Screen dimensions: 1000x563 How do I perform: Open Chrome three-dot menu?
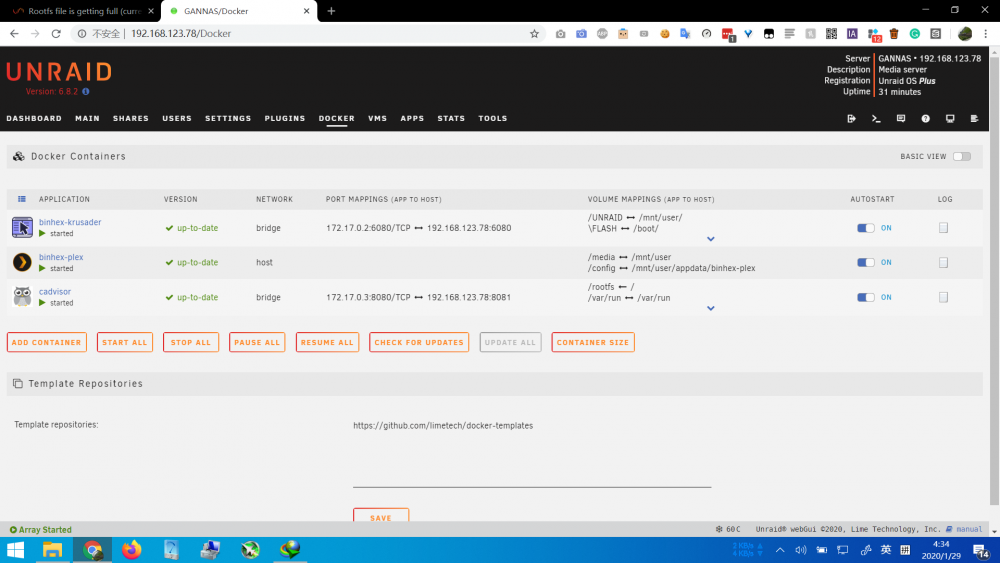click(x=986, y=34)
